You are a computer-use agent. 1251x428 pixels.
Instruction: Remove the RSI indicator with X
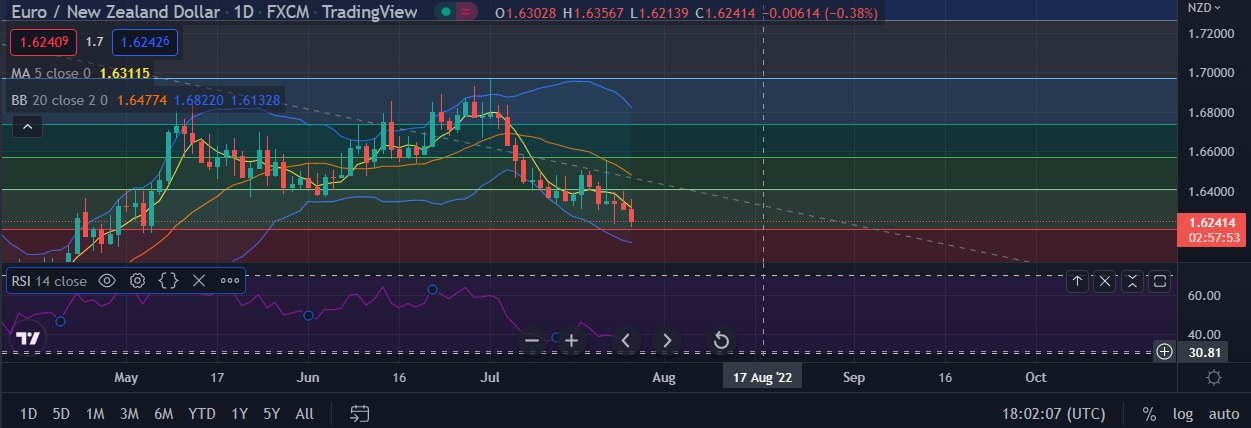[x=199, y=281]
